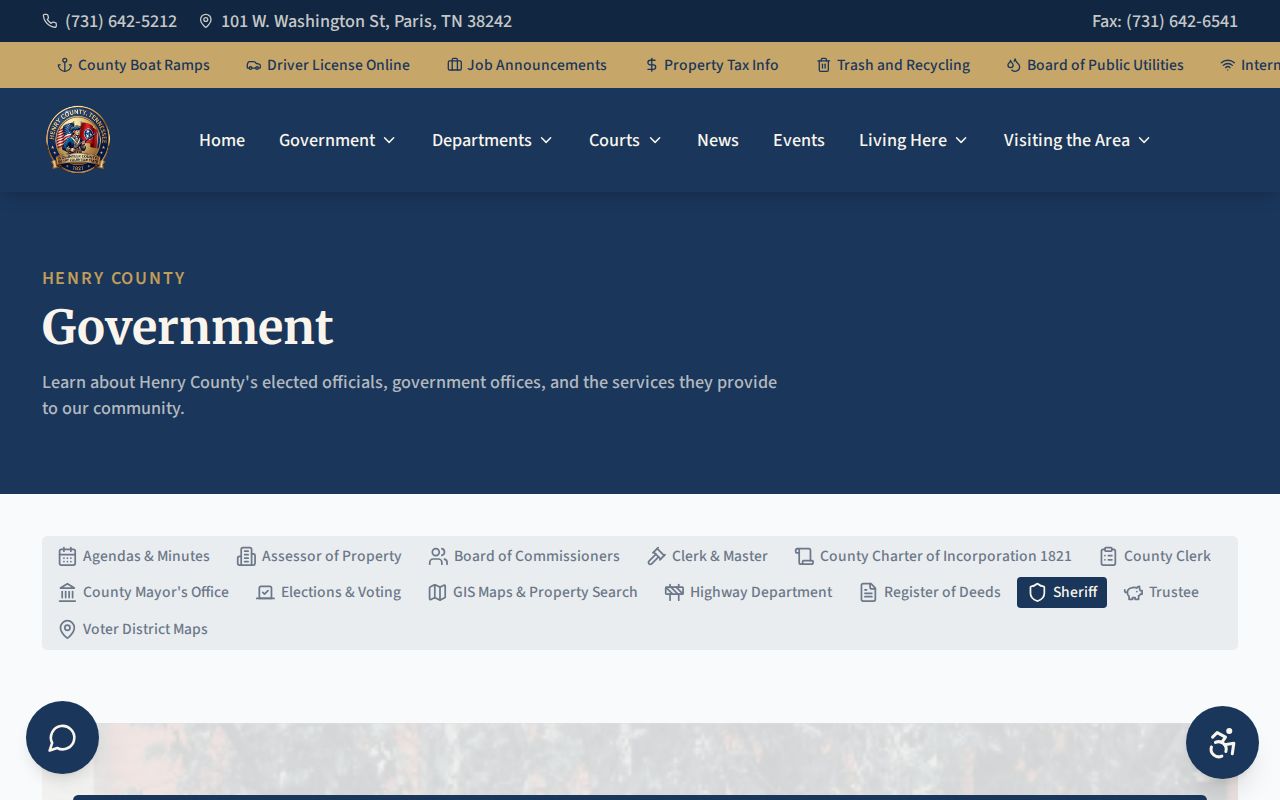
Task: Open the County Clerk link
Action: [x=1155, y=556]
